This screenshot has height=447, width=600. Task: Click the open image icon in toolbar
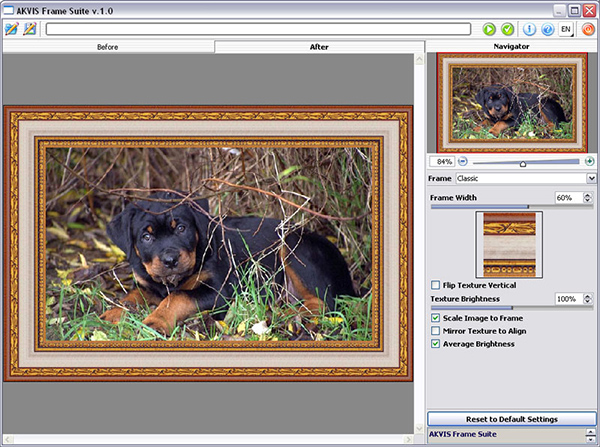11,29
